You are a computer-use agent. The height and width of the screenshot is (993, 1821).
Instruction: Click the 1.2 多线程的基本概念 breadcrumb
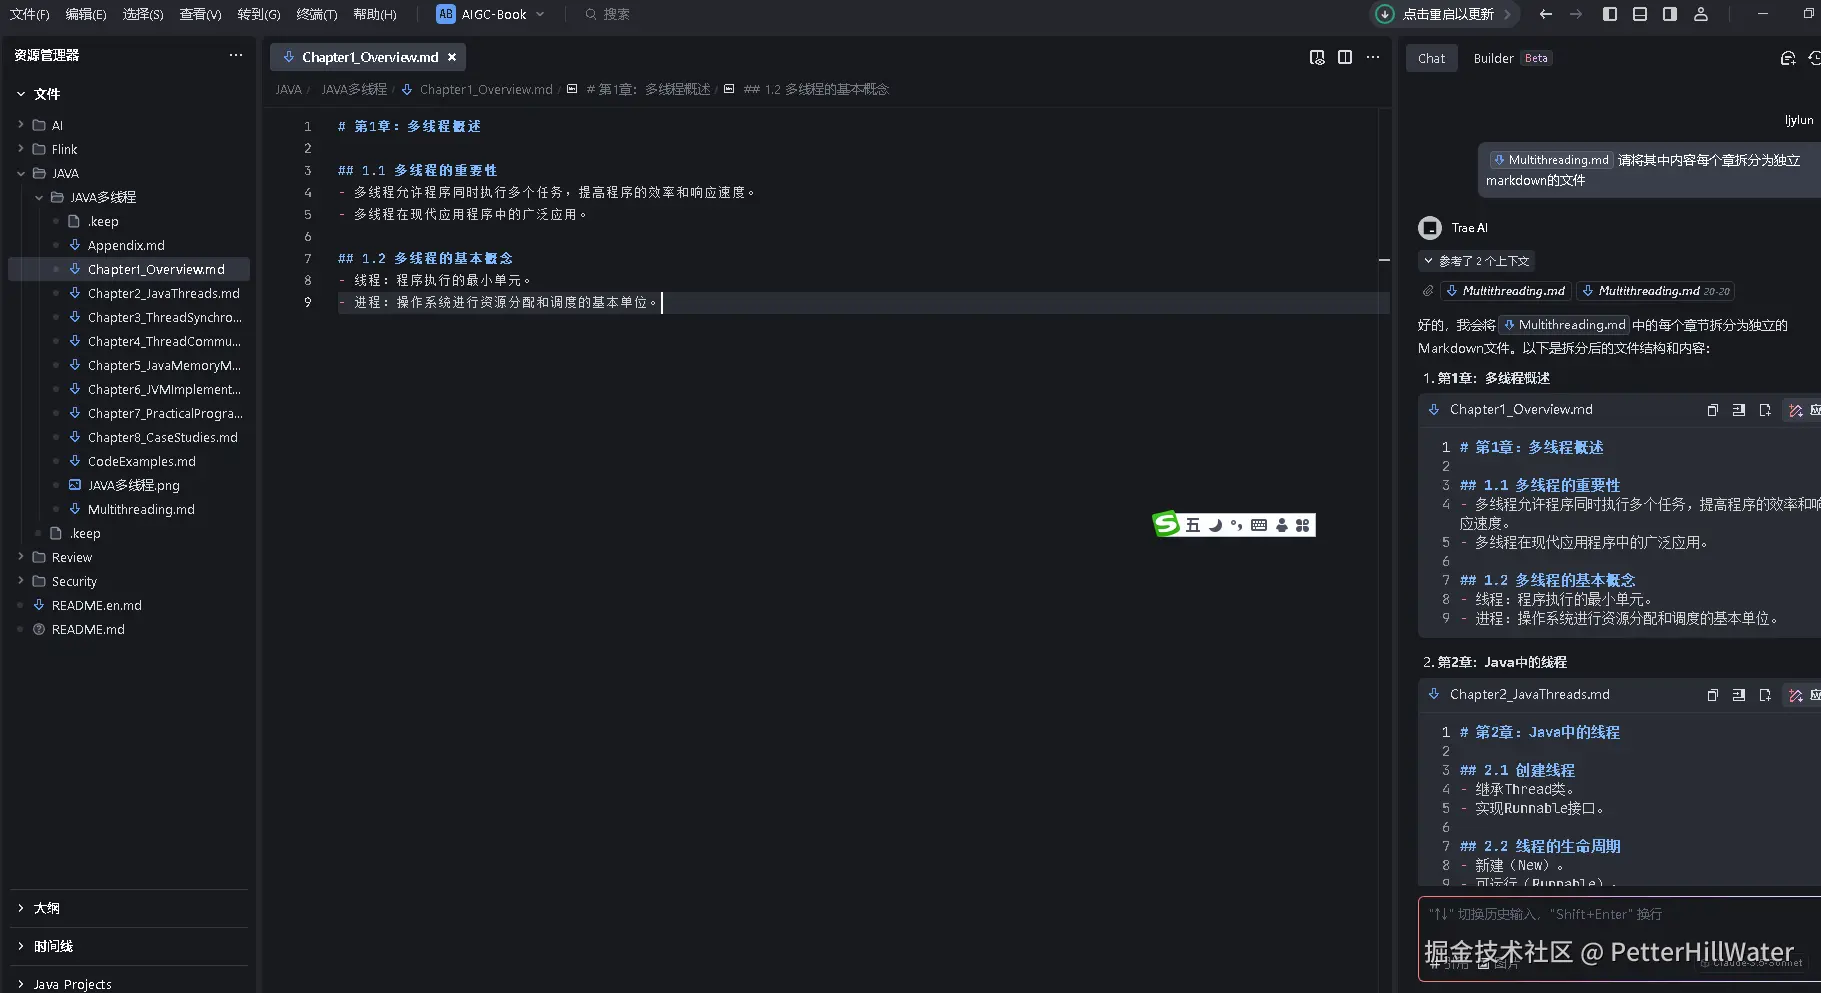(816, 89)
